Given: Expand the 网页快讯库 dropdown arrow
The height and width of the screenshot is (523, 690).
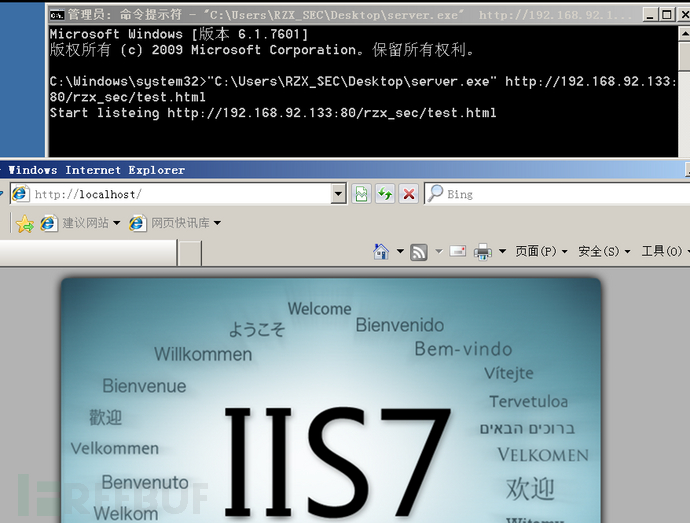Looking at the screenshot, I should [x=217, y=223].
